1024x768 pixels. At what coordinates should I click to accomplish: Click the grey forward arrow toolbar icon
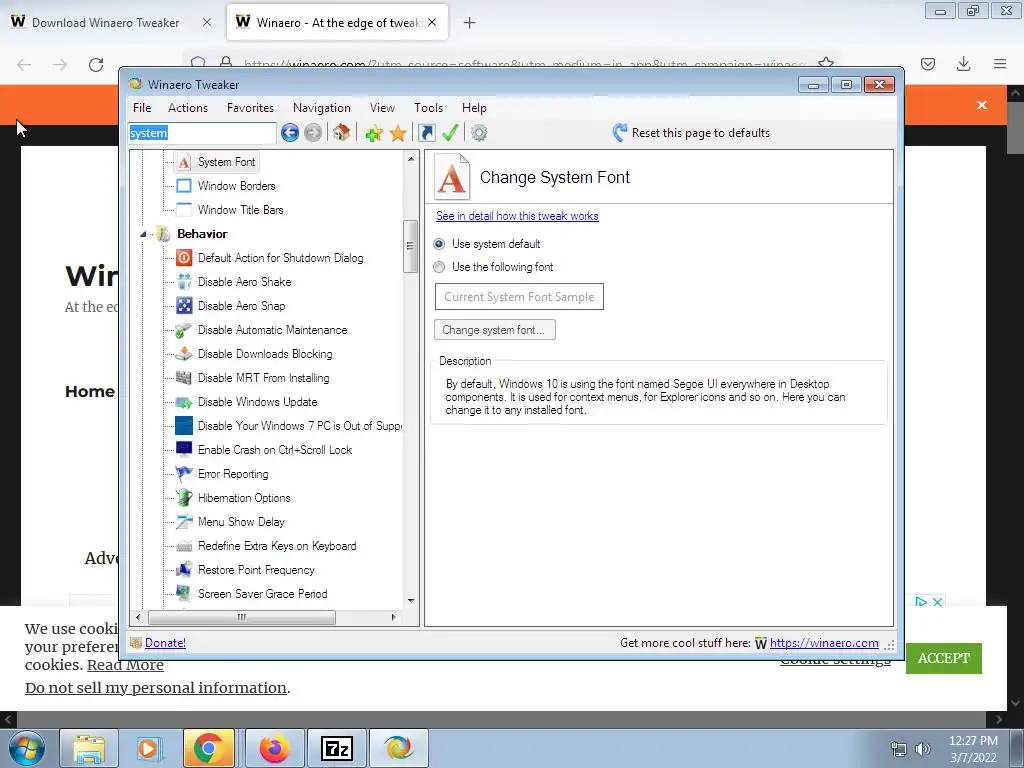click(x=313, y=133)
